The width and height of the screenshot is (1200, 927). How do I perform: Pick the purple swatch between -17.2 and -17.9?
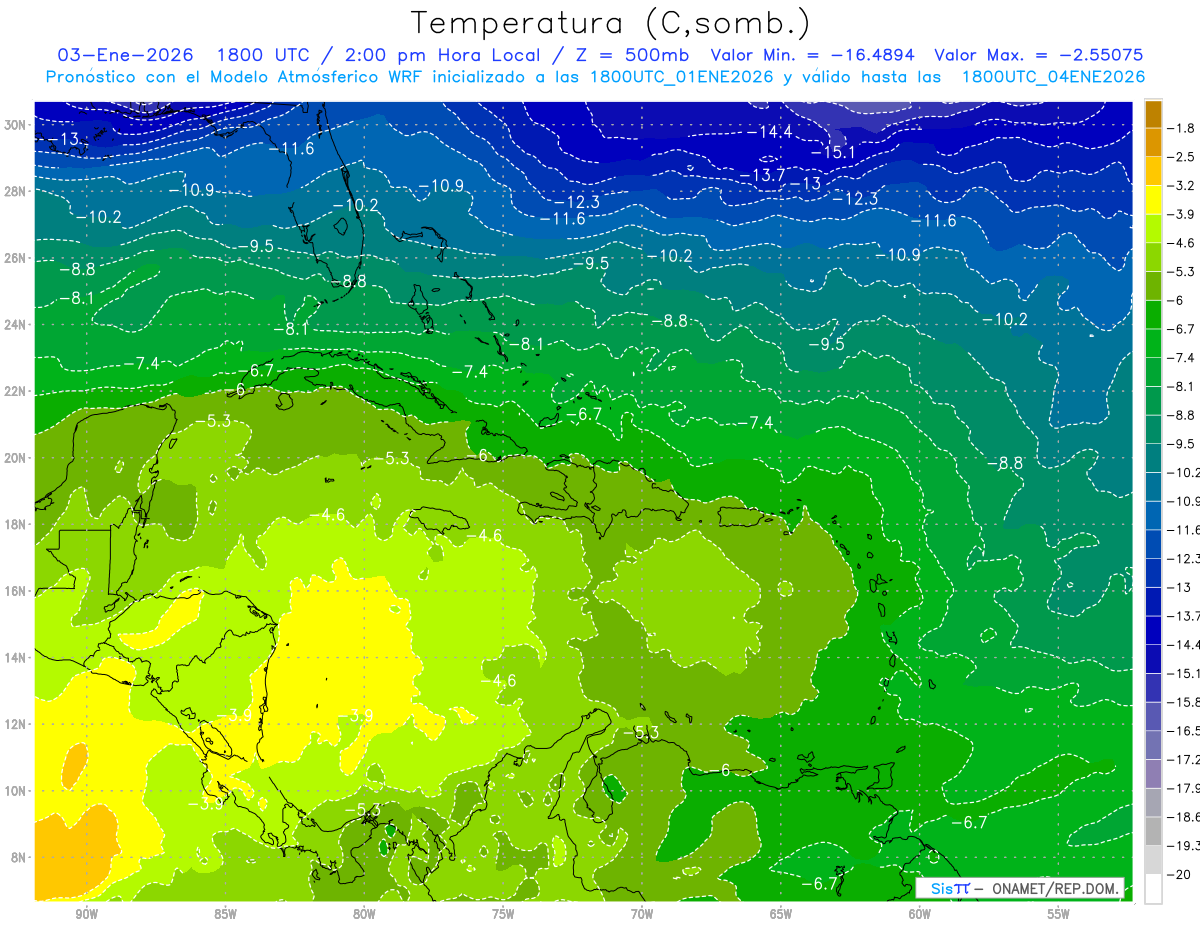1153,774
